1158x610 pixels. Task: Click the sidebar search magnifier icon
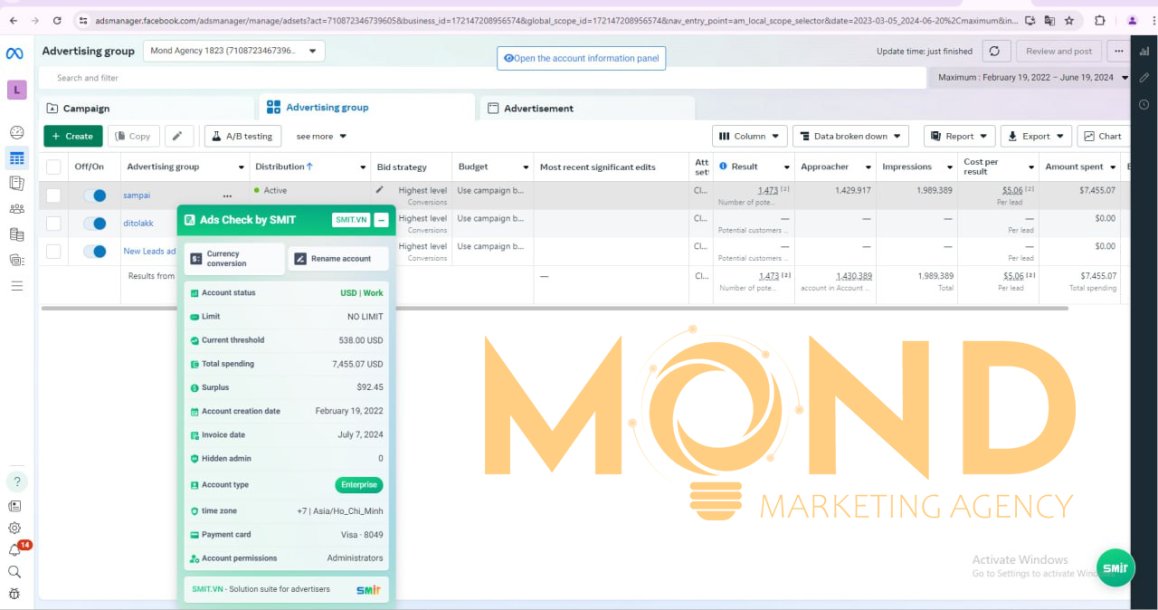click(x=15, y=572)
